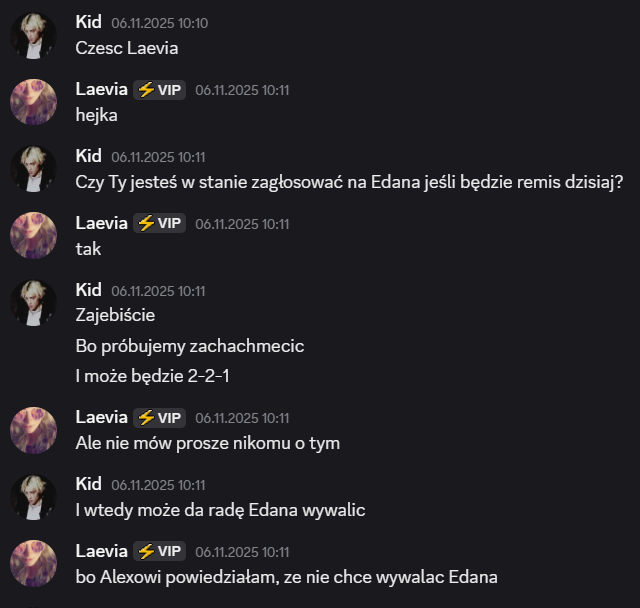Select the username Kid above 'Czesc Laevia'

click(89, 22)
